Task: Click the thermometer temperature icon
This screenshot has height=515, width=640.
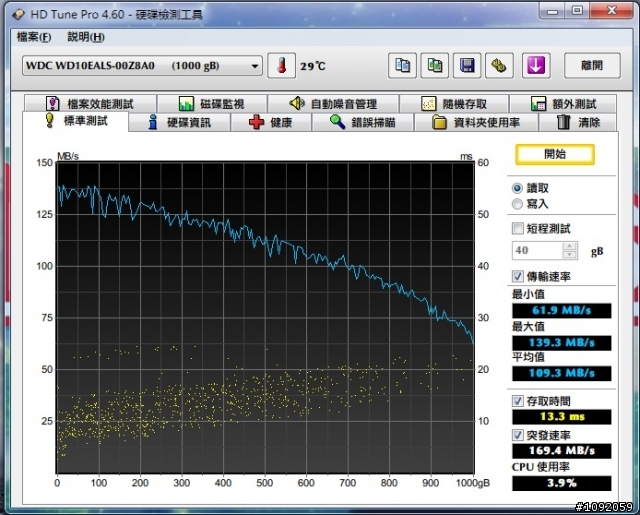Action: [x=281, y=65]
